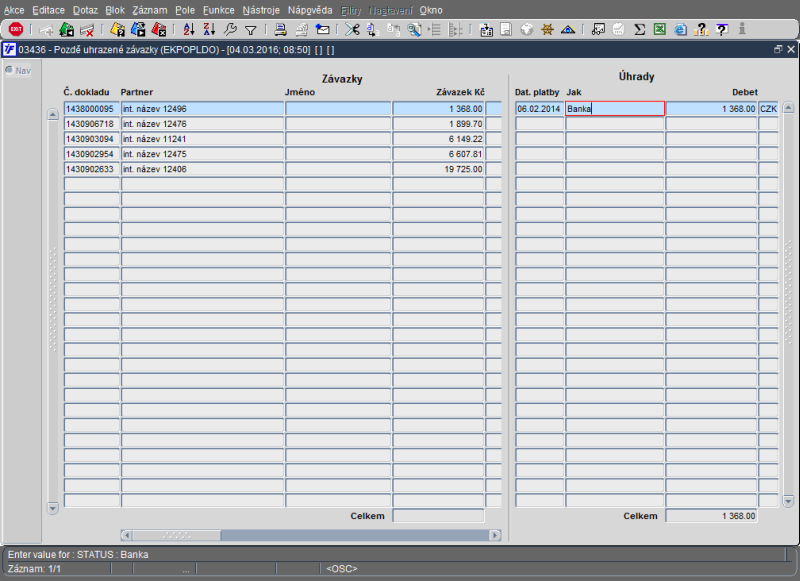Screen dimensions: 800x581
Task: Open the Záznam menu
Action: 149,10
